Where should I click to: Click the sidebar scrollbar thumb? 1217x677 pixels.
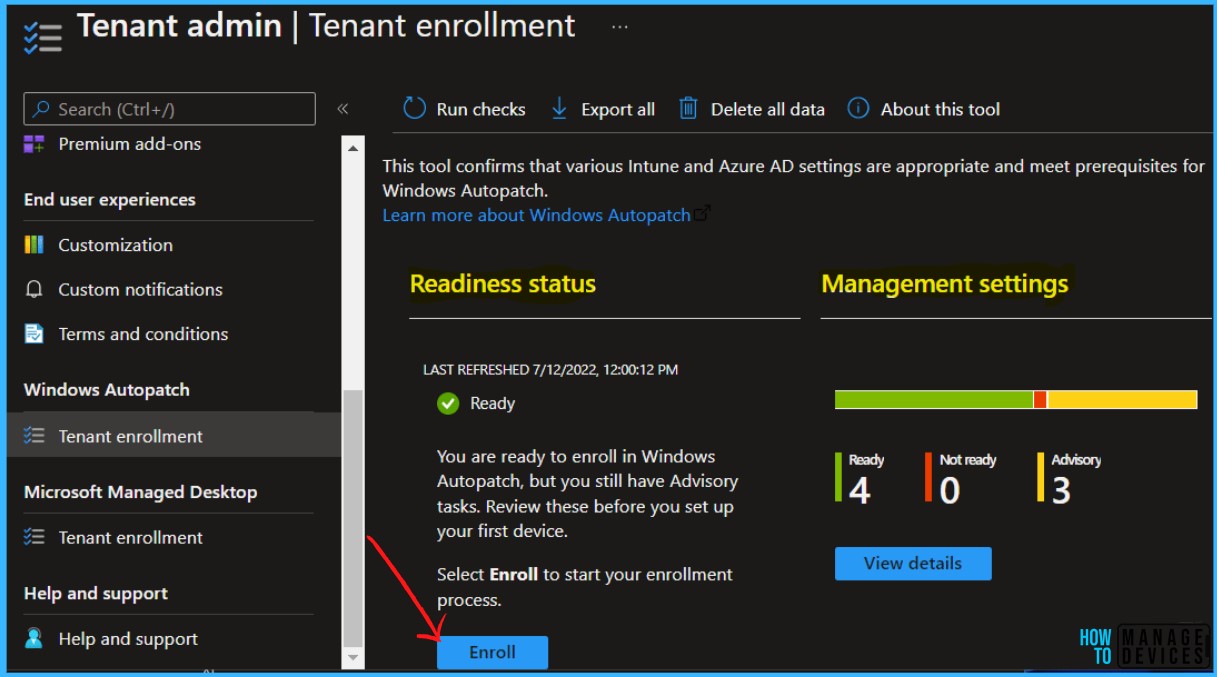[353, 518]
